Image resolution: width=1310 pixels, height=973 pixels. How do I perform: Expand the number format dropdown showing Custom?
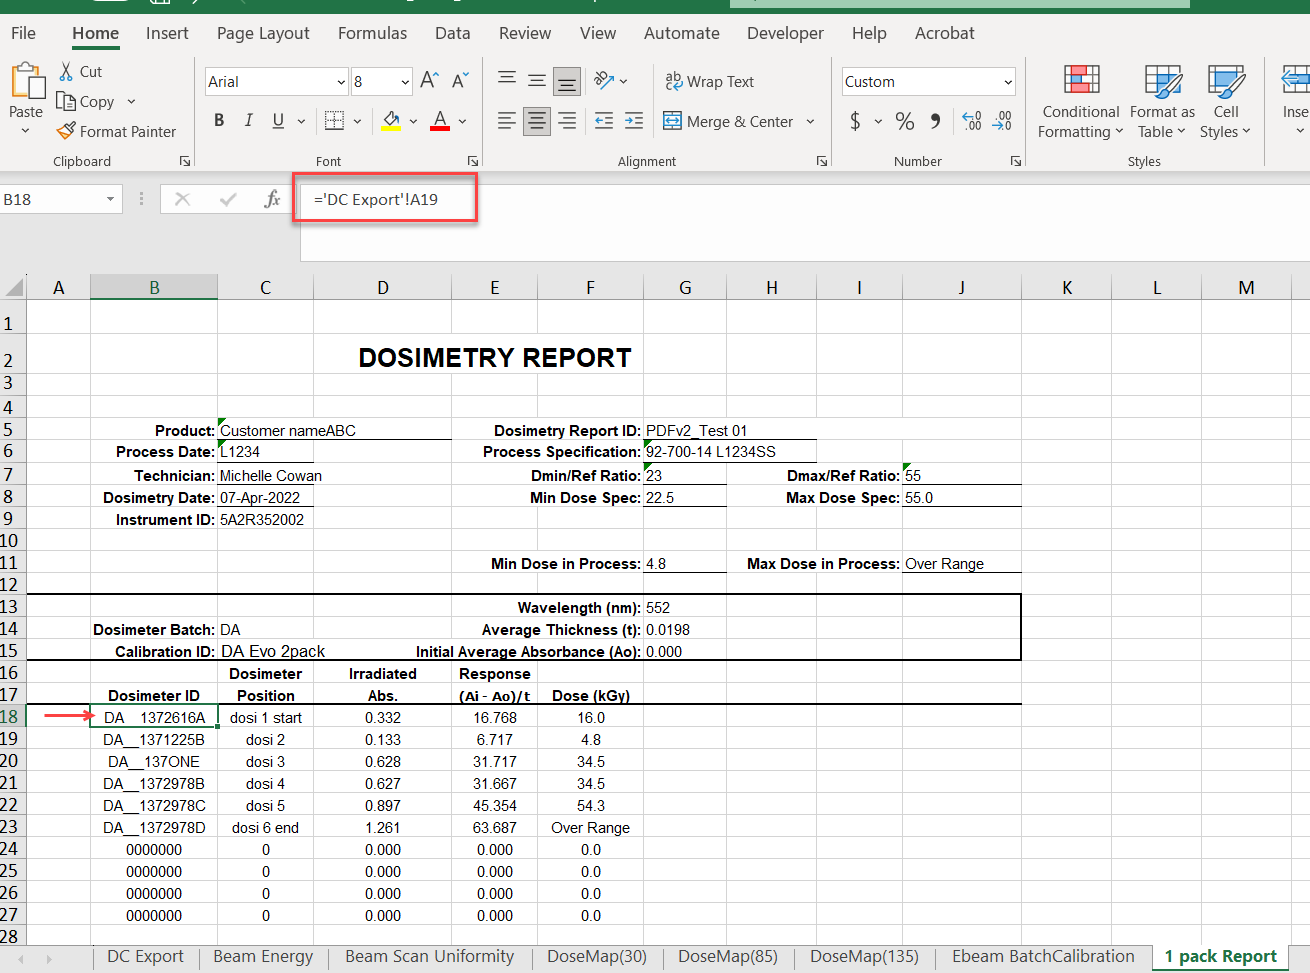coord(1007,82)
